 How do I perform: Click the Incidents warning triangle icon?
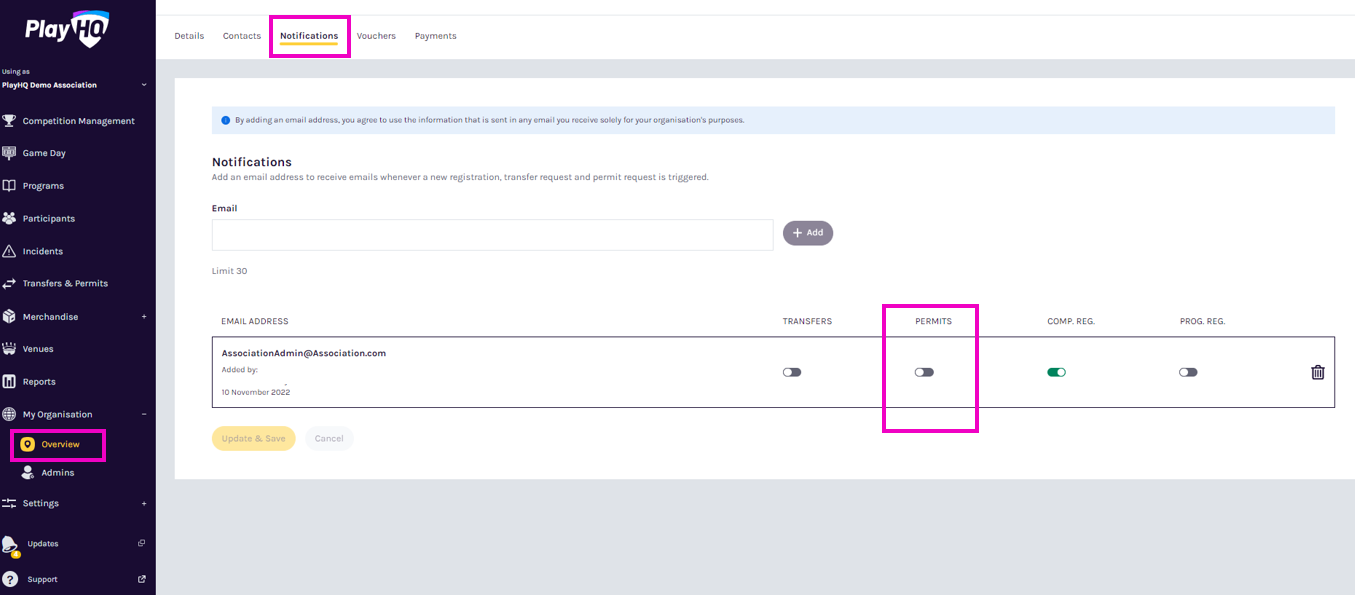(9, 251)
